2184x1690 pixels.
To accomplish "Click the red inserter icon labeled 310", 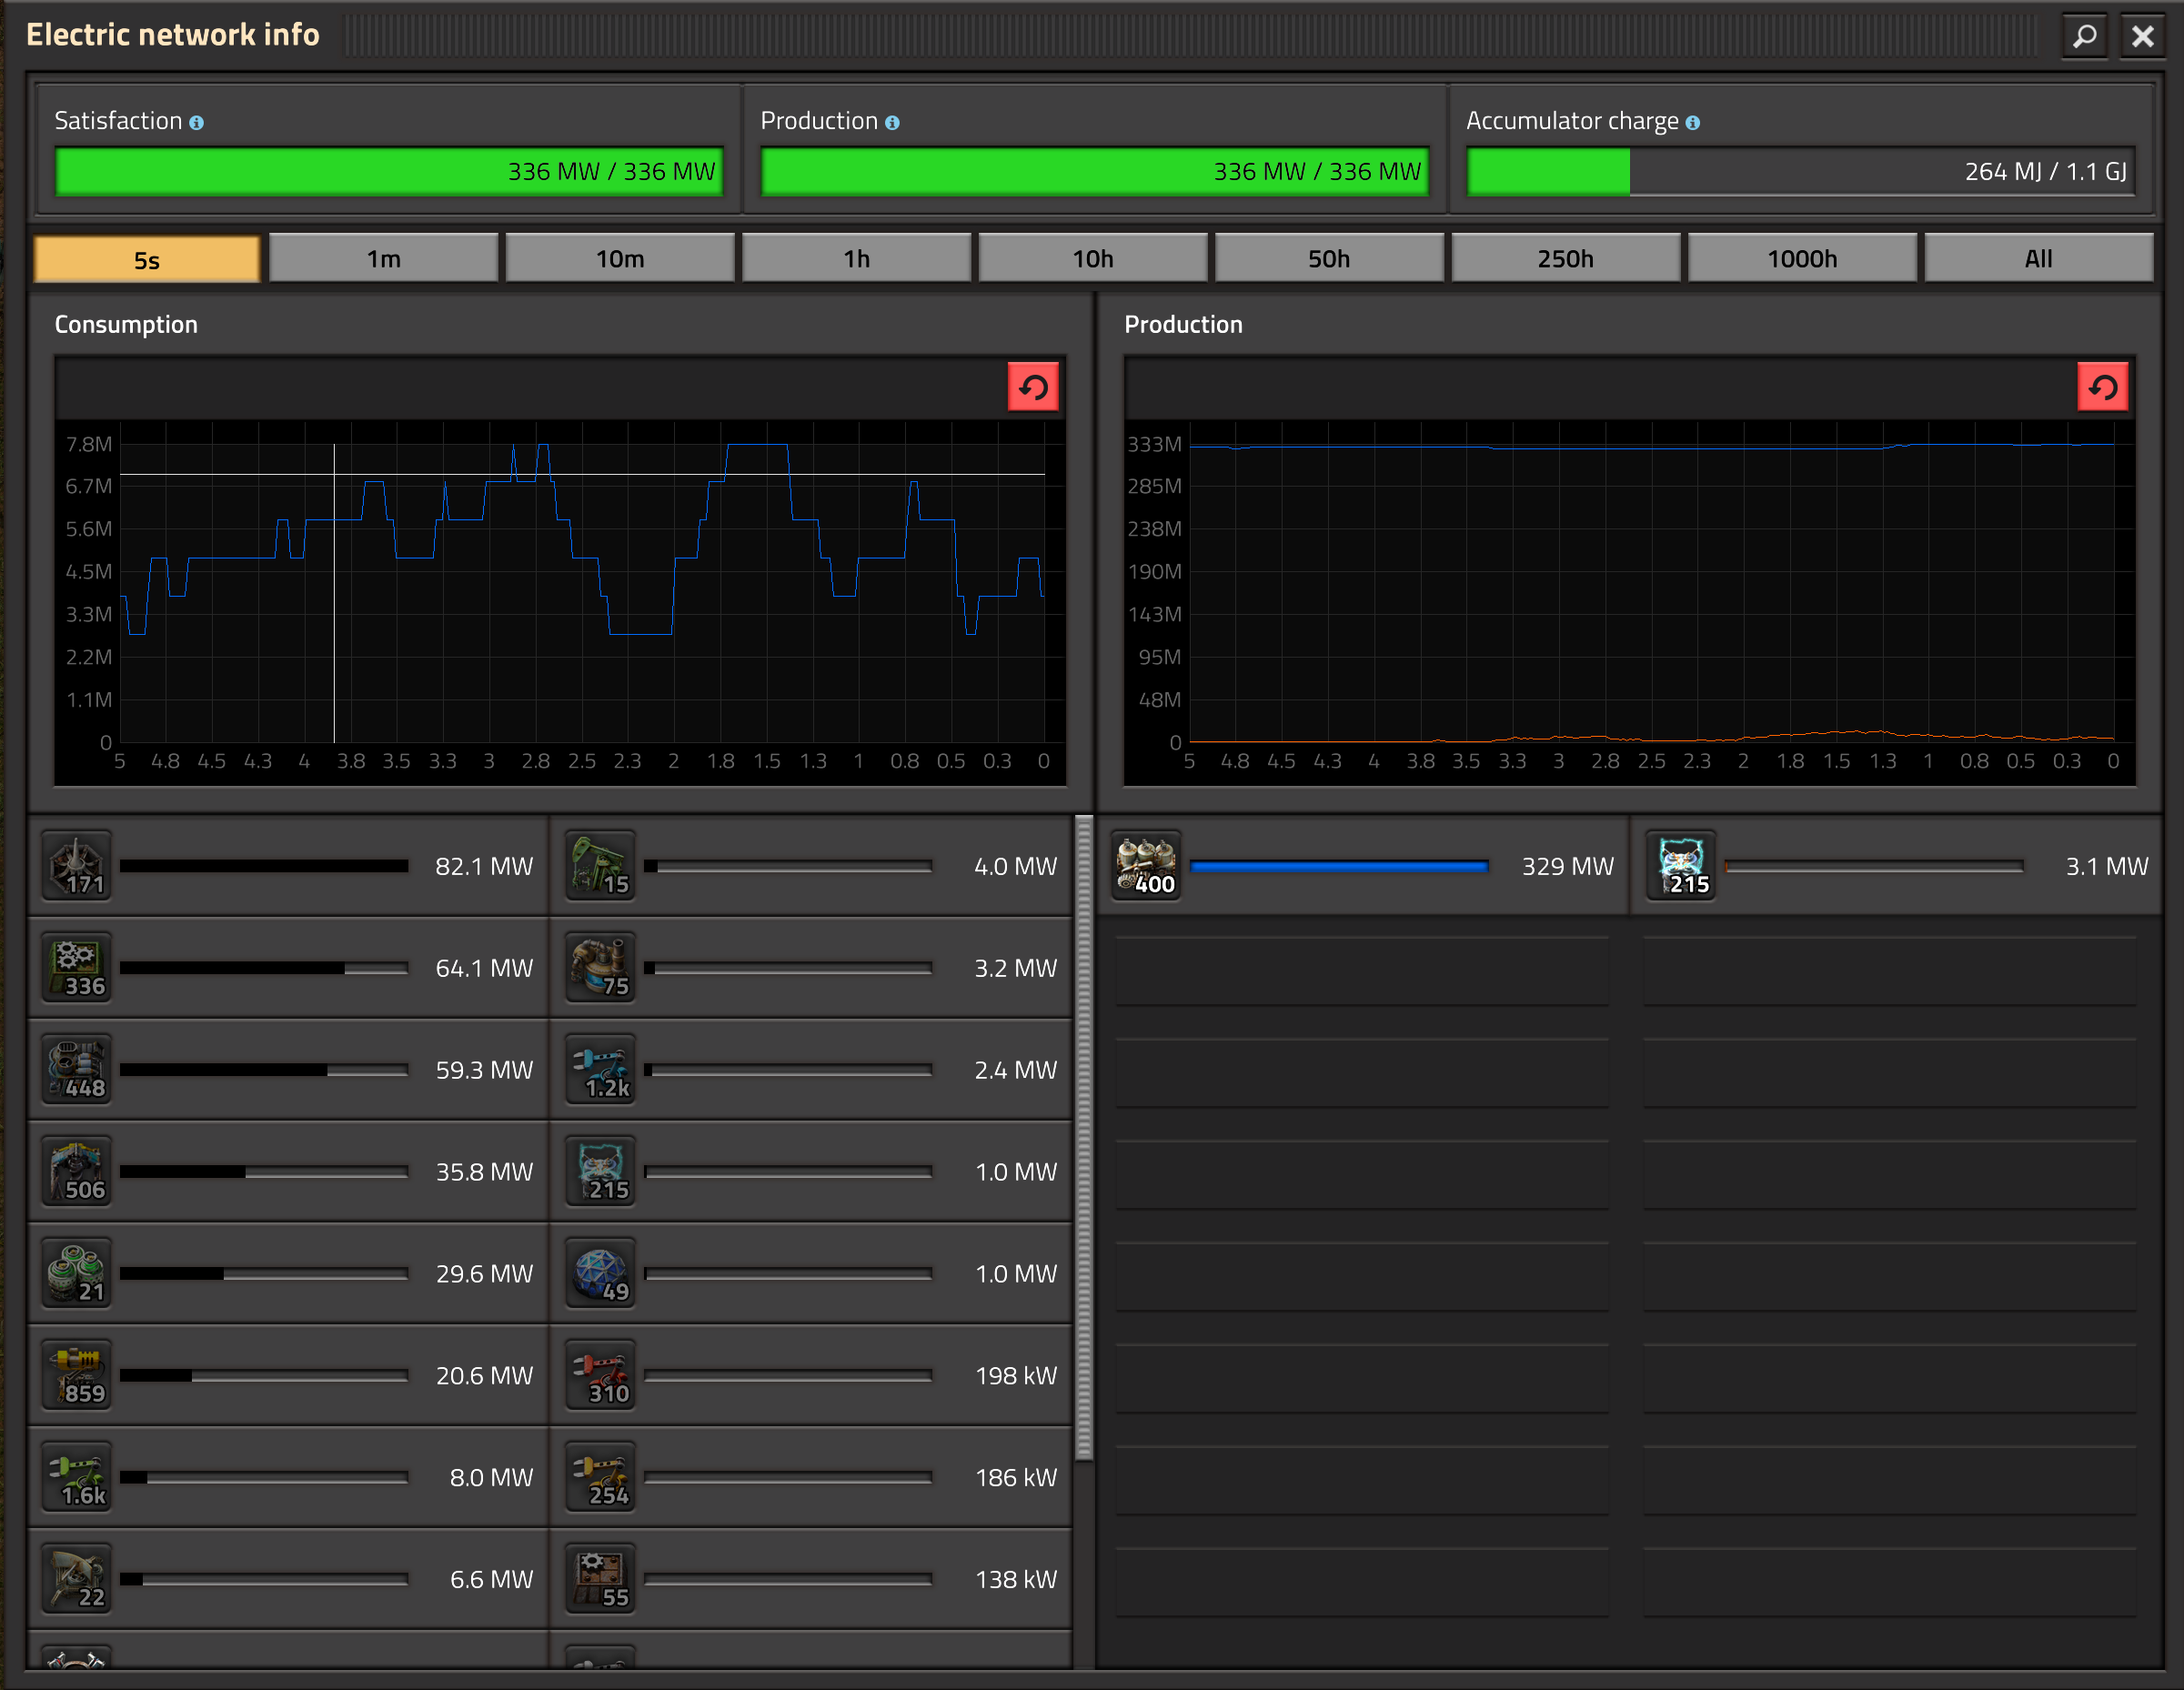I will 601,1376.
